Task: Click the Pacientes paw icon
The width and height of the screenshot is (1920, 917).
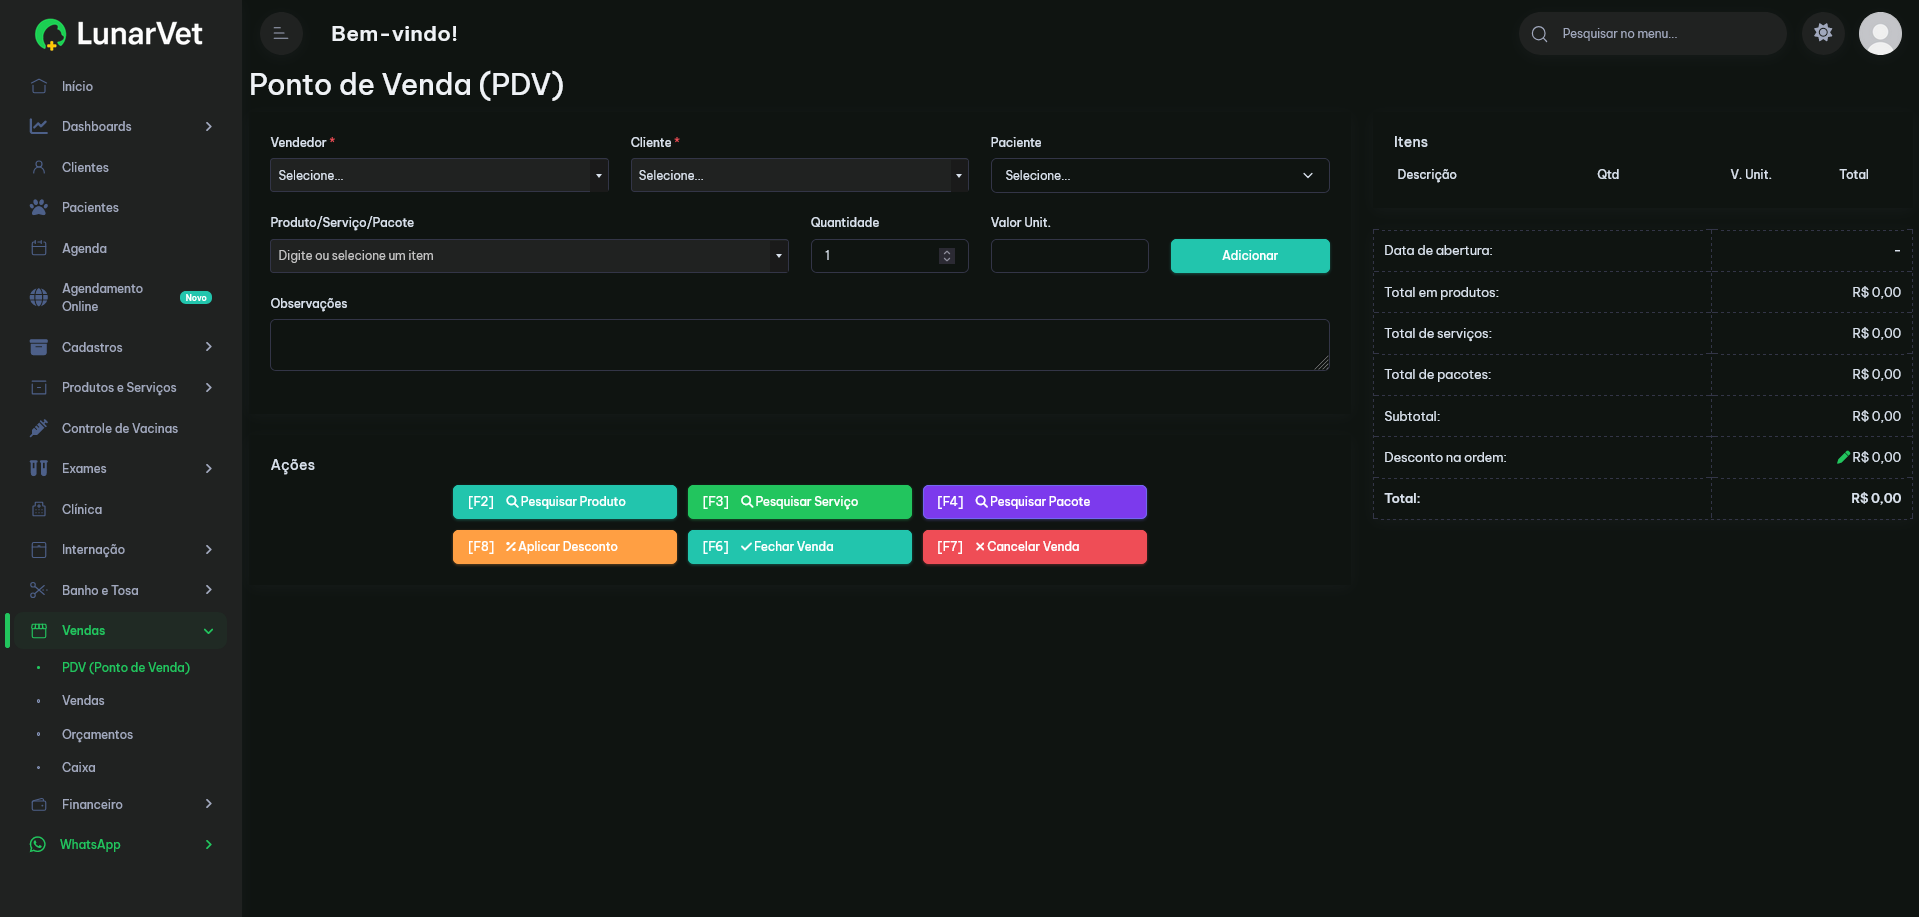Action: 39,207
